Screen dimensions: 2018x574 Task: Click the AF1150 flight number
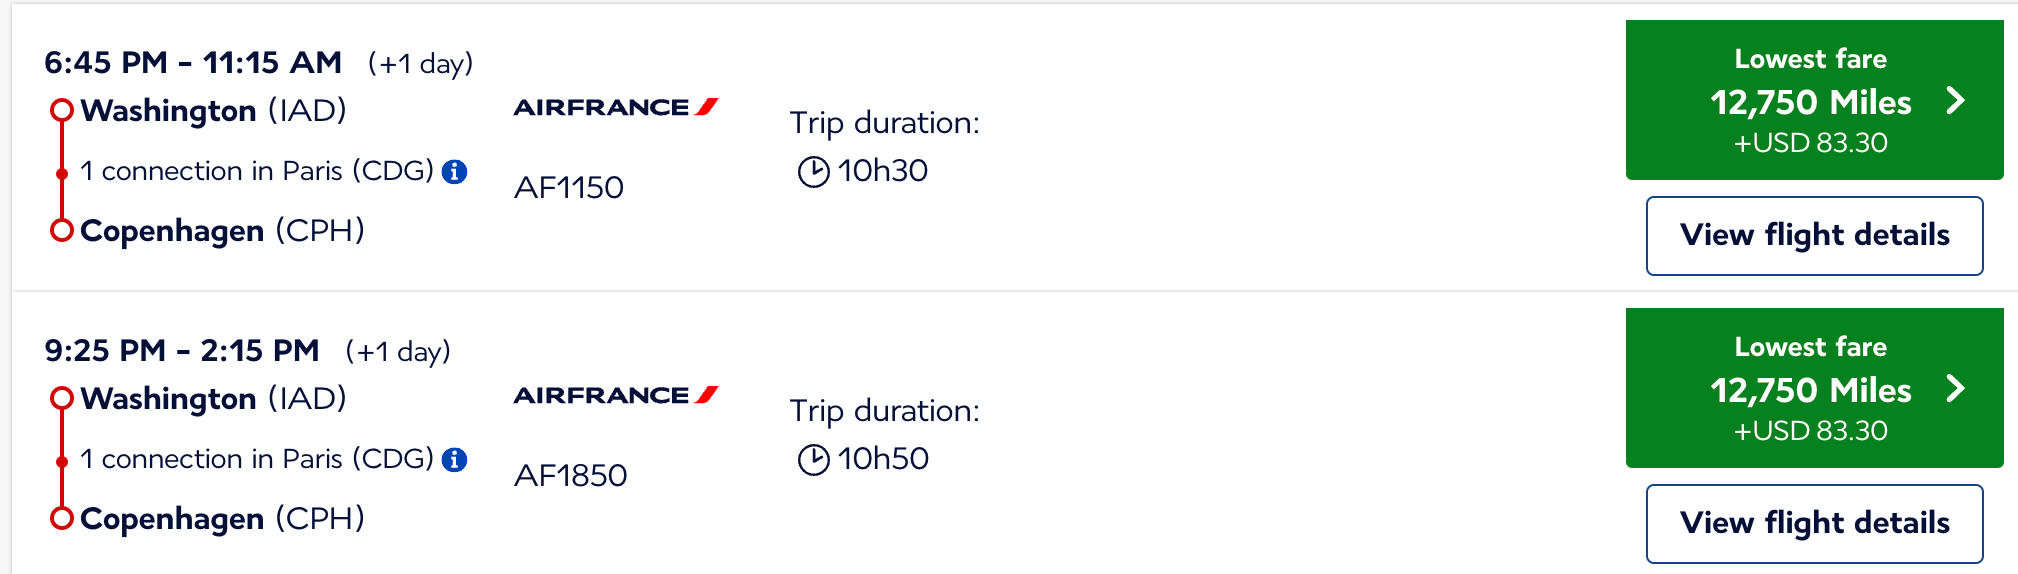pyautogui.click(x=569, y=187)
